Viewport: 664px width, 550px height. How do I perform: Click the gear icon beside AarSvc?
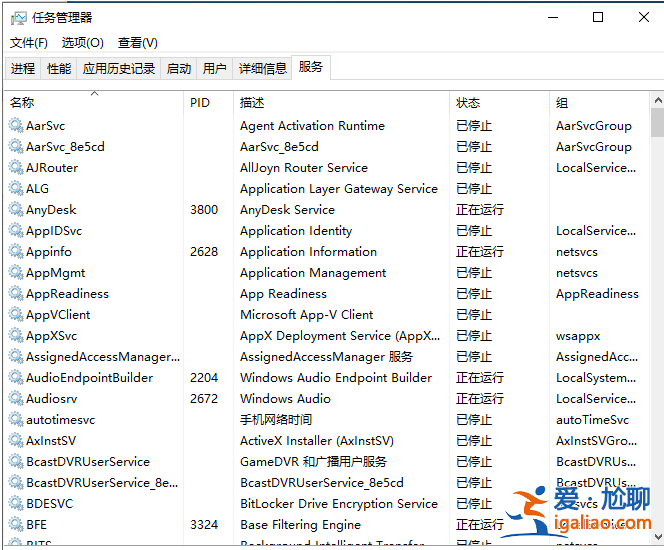(x=16, y=125)
